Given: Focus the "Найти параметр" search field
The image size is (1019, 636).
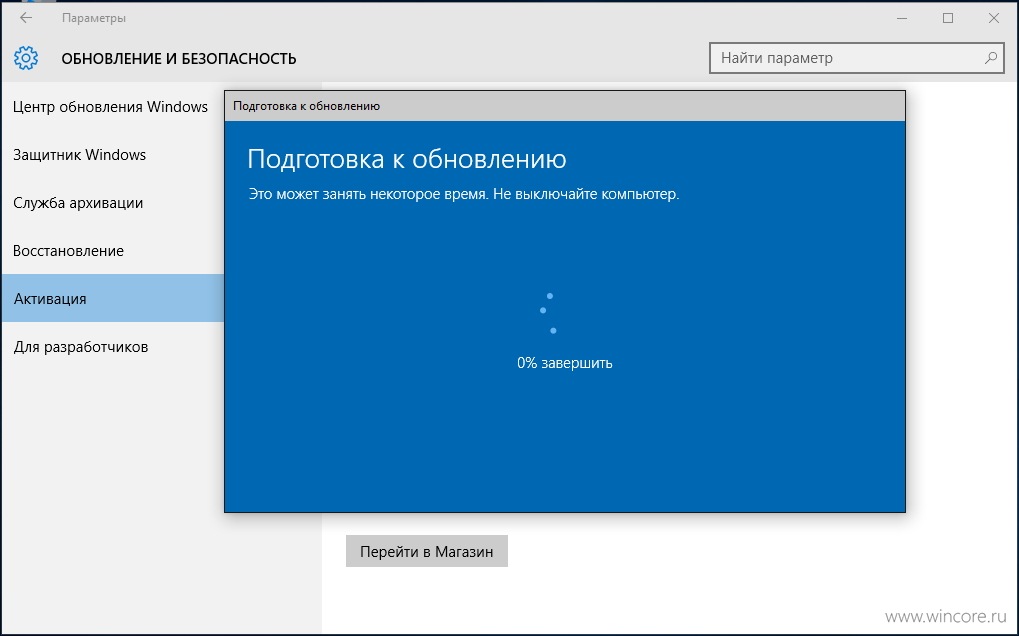Looking at the screenshot, I should click(x=857, y=58).
